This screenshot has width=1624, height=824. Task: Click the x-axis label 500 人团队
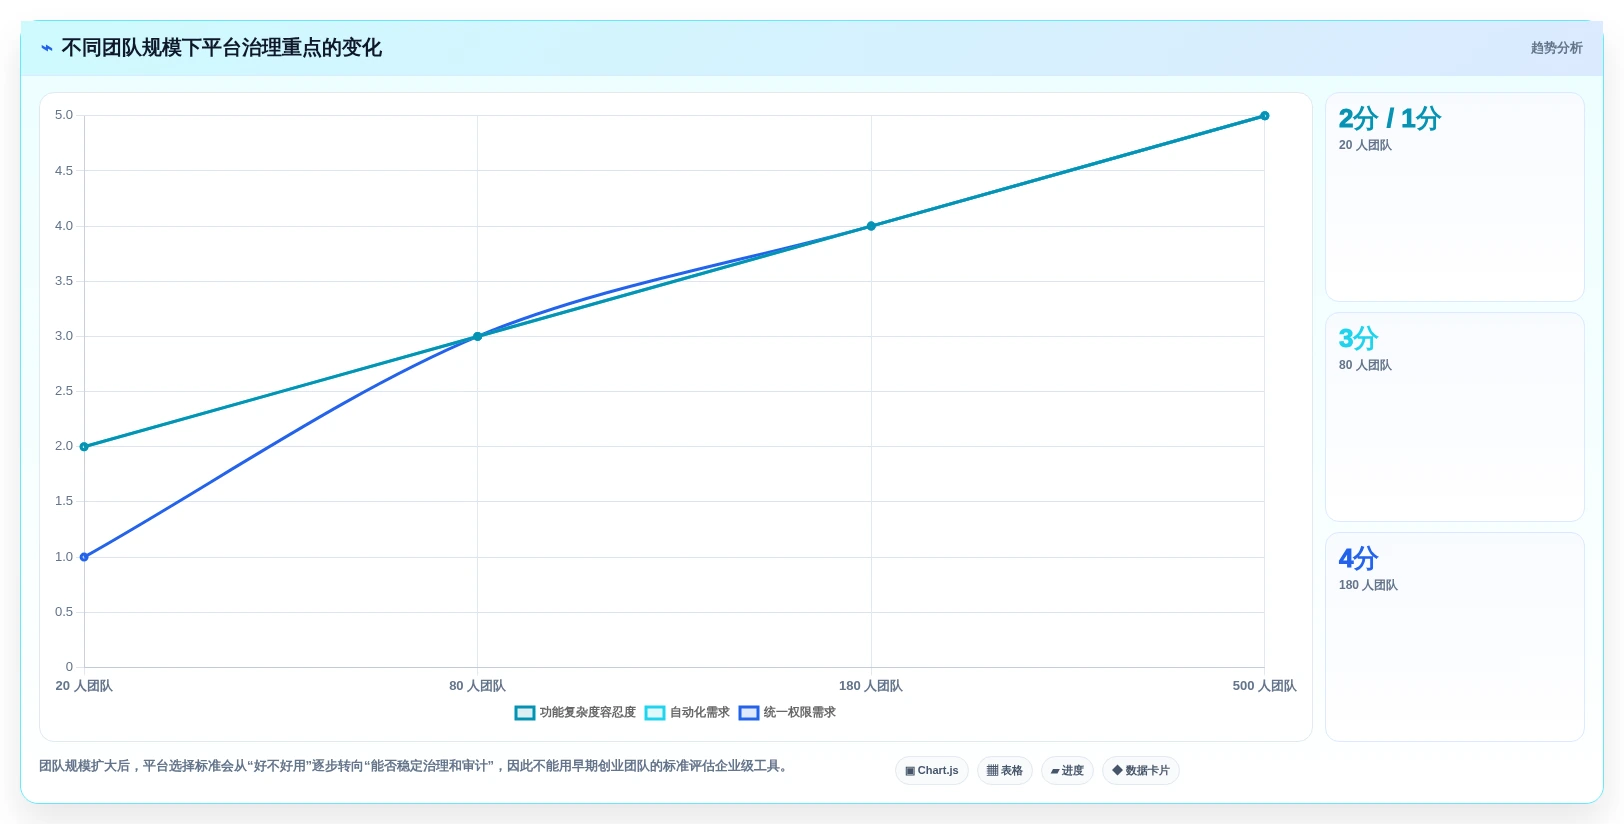(1265, 686)
